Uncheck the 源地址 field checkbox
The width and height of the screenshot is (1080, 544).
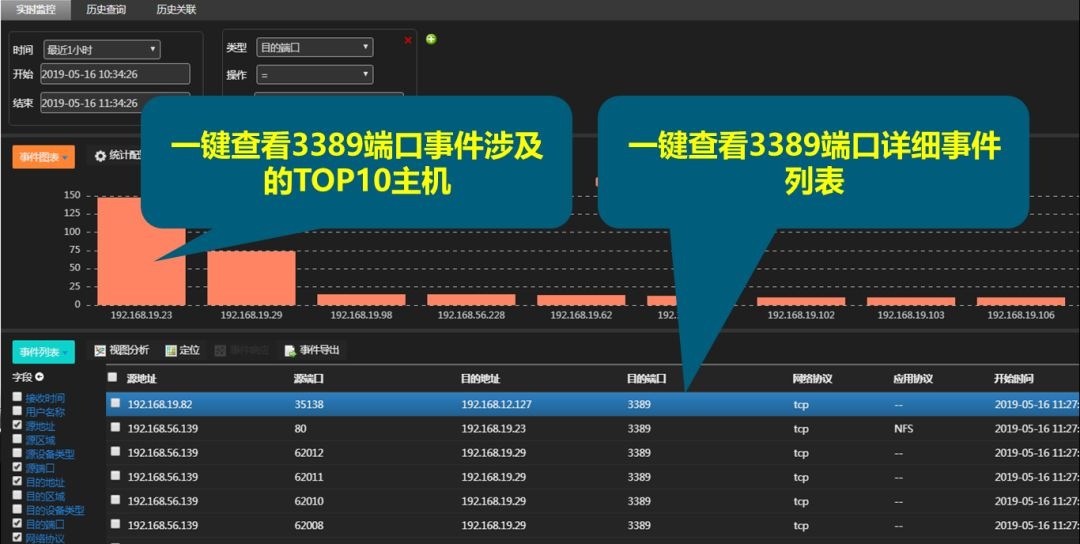click(x=17, y=425)
